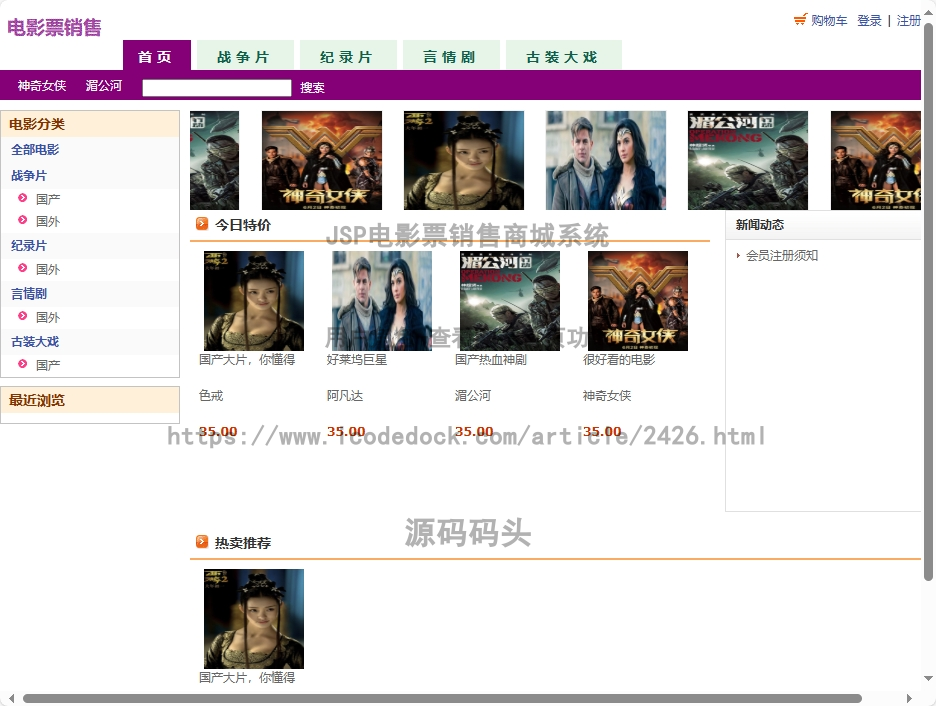The width and height of the screenshot is (936, 706).
Task: Select 全部电影 in the category sidebar
Action: [x=35, y=150]
